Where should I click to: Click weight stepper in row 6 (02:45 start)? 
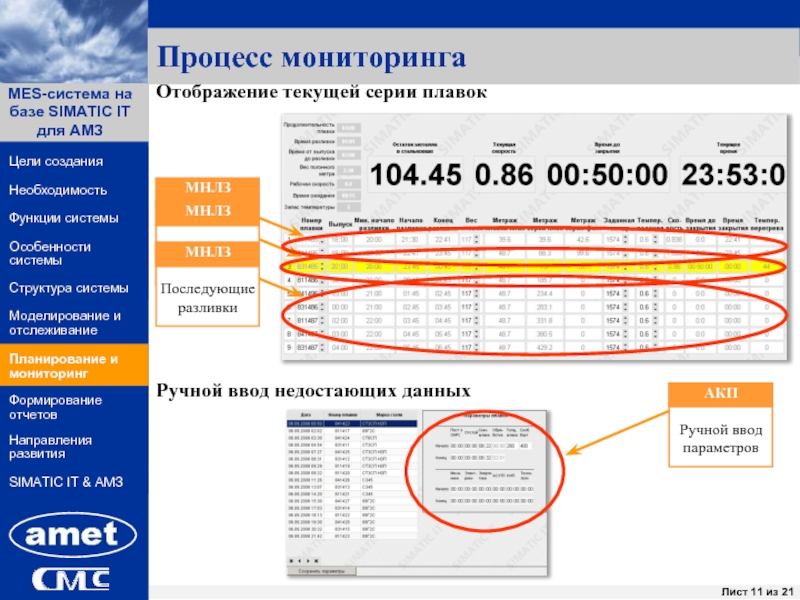[x=477, y=307]
